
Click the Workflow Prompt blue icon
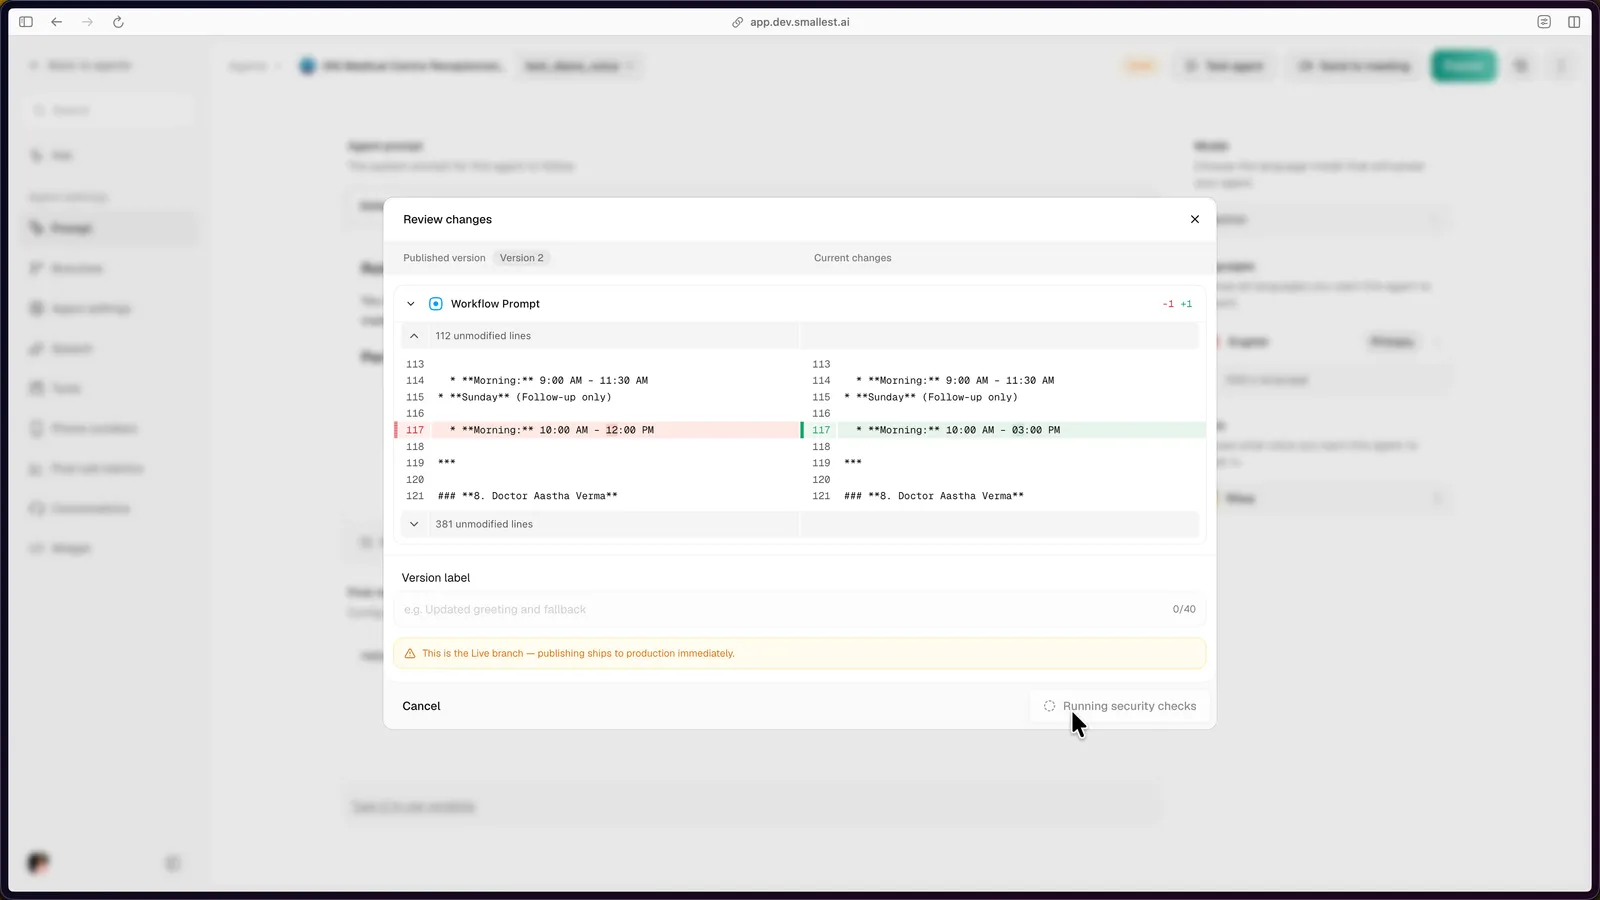(436, 304)
